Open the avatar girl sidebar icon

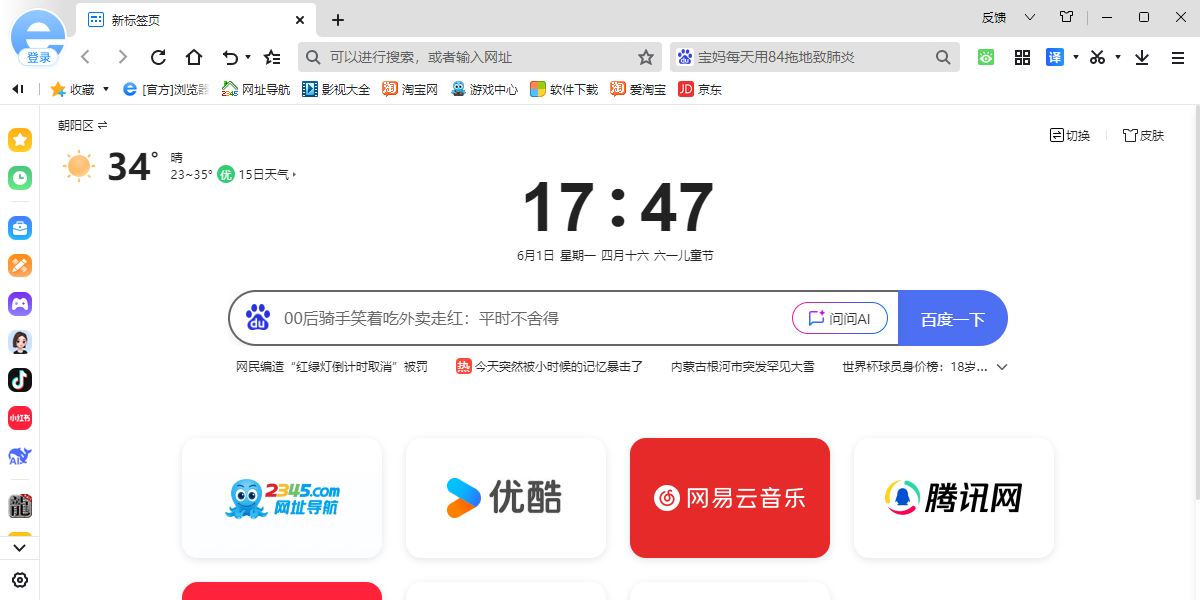click(x=20, y=342)
